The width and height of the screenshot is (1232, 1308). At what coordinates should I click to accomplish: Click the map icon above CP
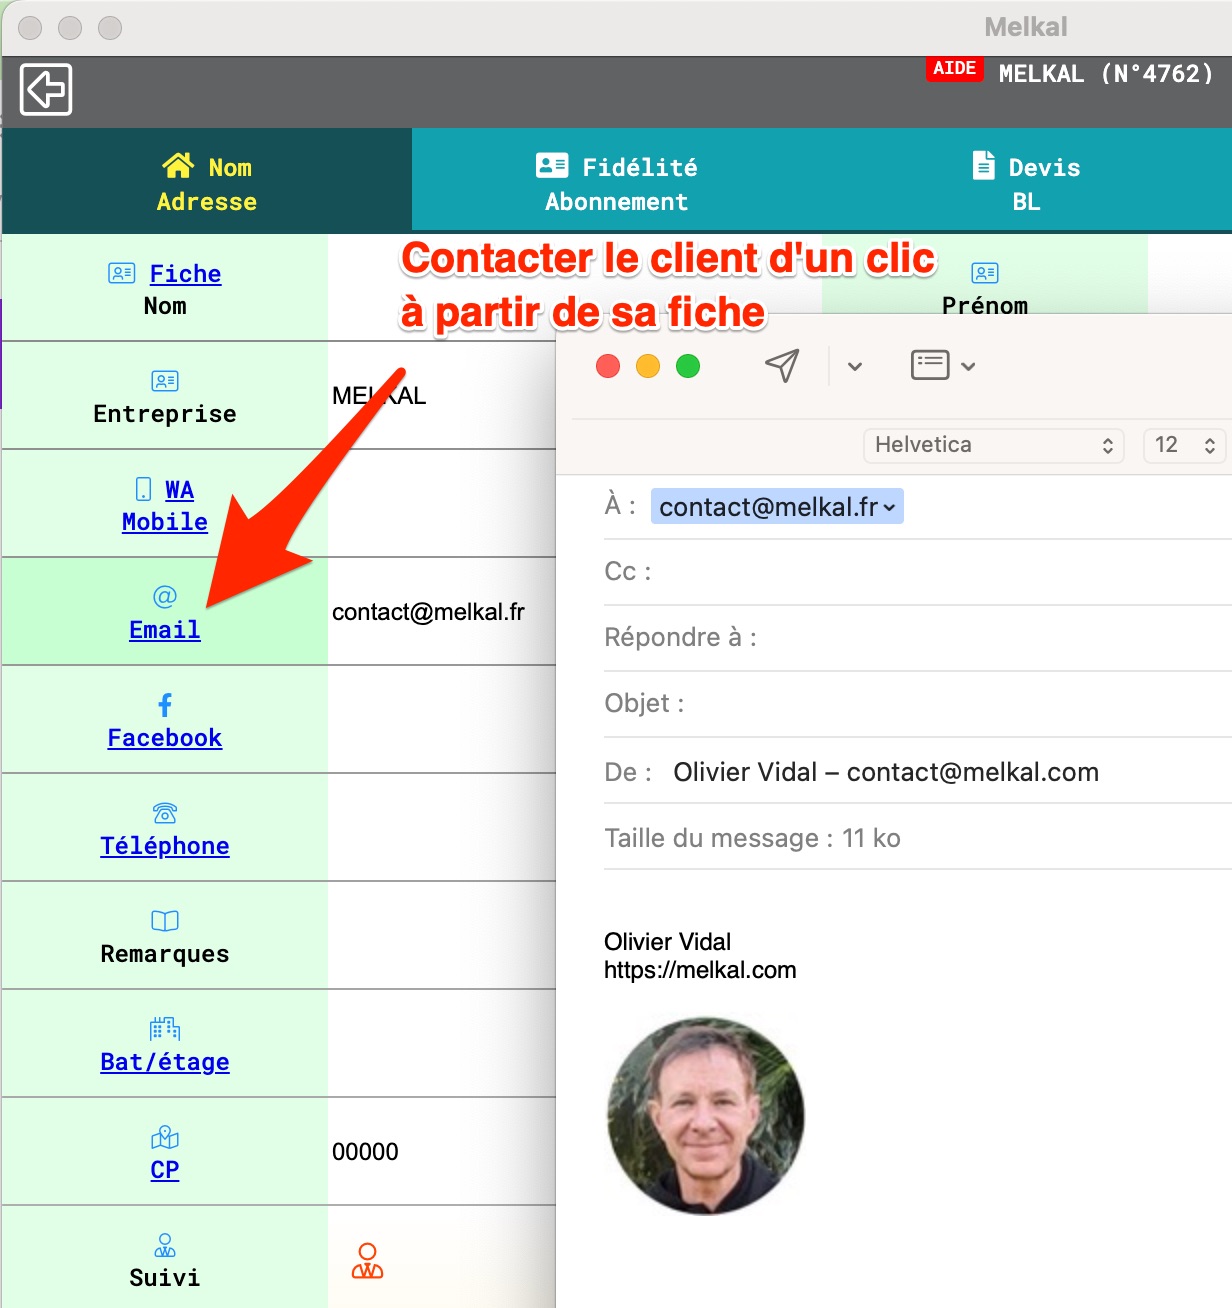point(165,1137)
